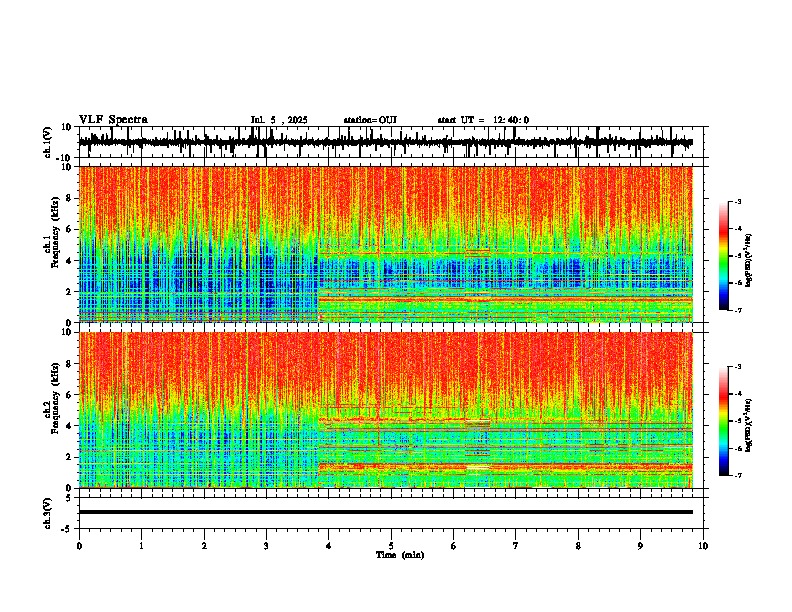The height and width of the screenshot is (612, 792).
Task: Click the '6' kHz tick on ch.2 spectrogram
Action: coord(70,395)
